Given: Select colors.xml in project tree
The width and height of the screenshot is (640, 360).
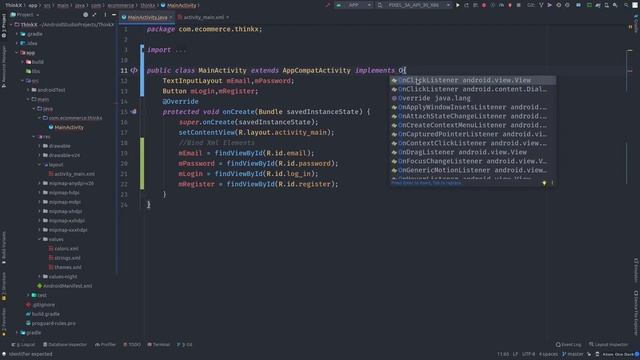Looking at the screenshot, I should [x=67, y=249].
